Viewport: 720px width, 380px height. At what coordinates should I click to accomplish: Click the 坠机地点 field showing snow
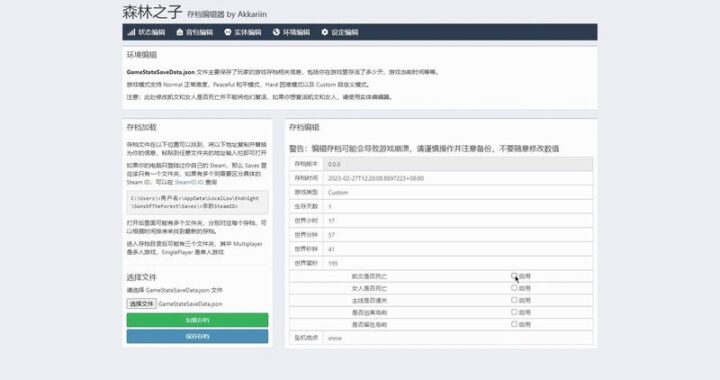(458, 338)
